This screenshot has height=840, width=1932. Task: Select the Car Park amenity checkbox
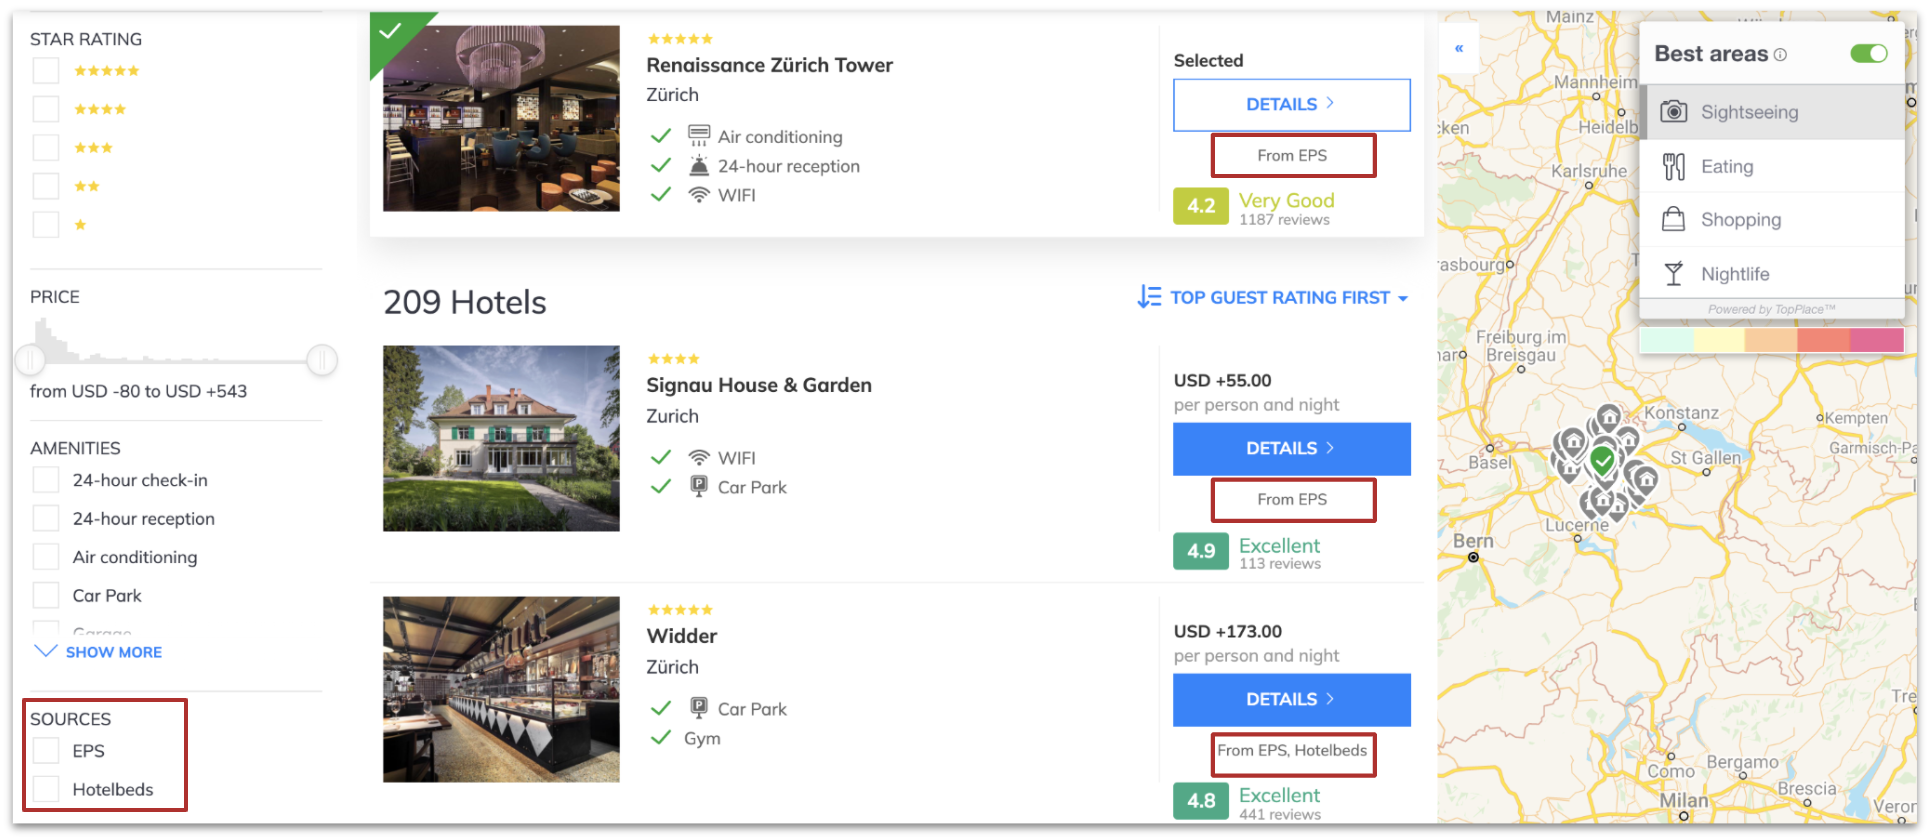coord(46,596)
